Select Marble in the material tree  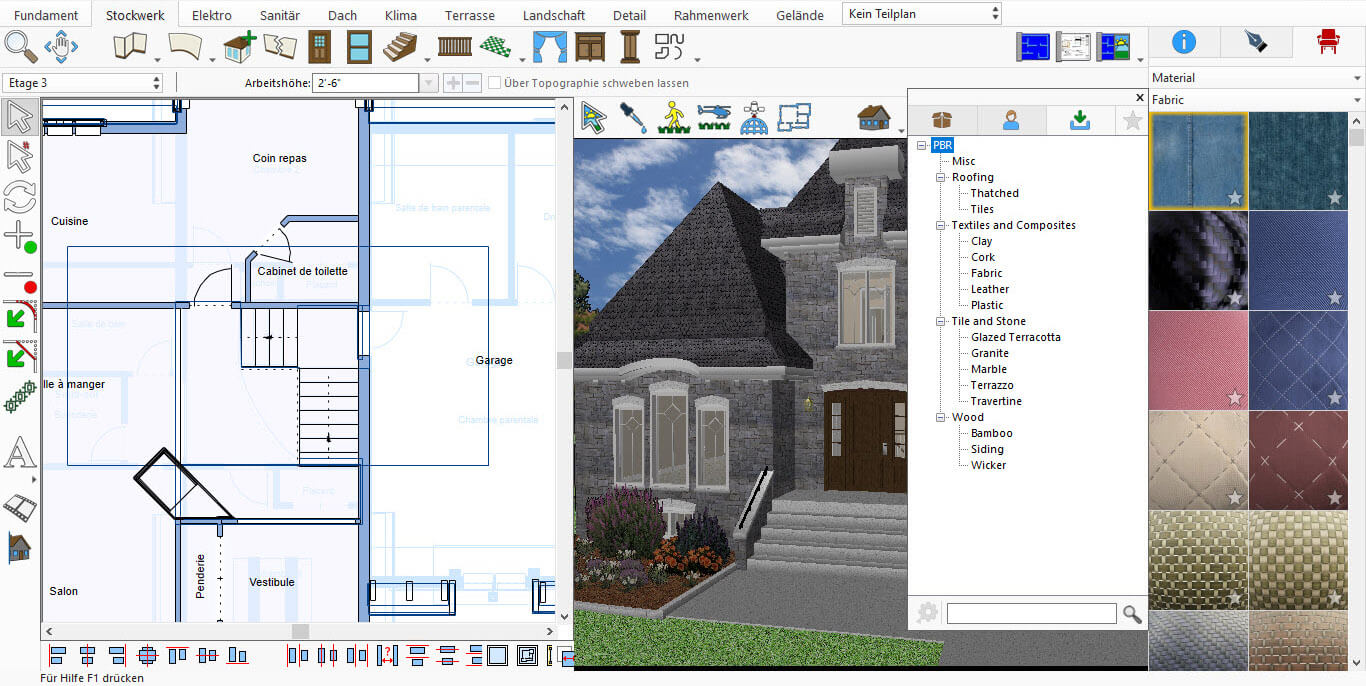pyautogui.click(x=989, y=369)
